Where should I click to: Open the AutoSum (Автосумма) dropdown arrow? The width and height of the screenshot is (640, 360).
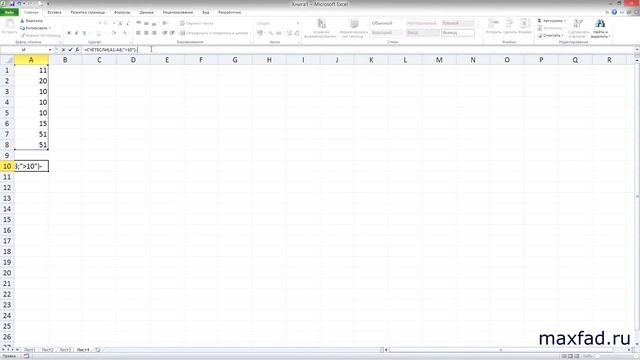[x=565, y=20]
